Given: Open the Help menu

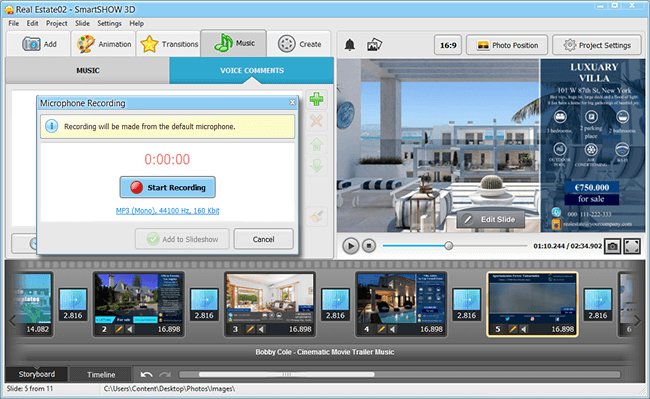Looking at the screenshot, I should pos(136,23).
